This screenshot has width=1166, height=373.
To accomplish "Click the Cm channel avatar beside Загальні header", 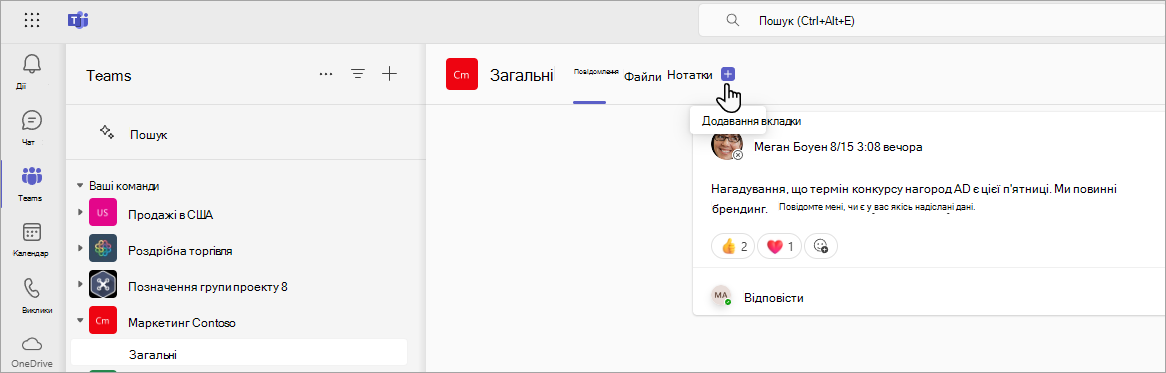I will coord(462,74).
